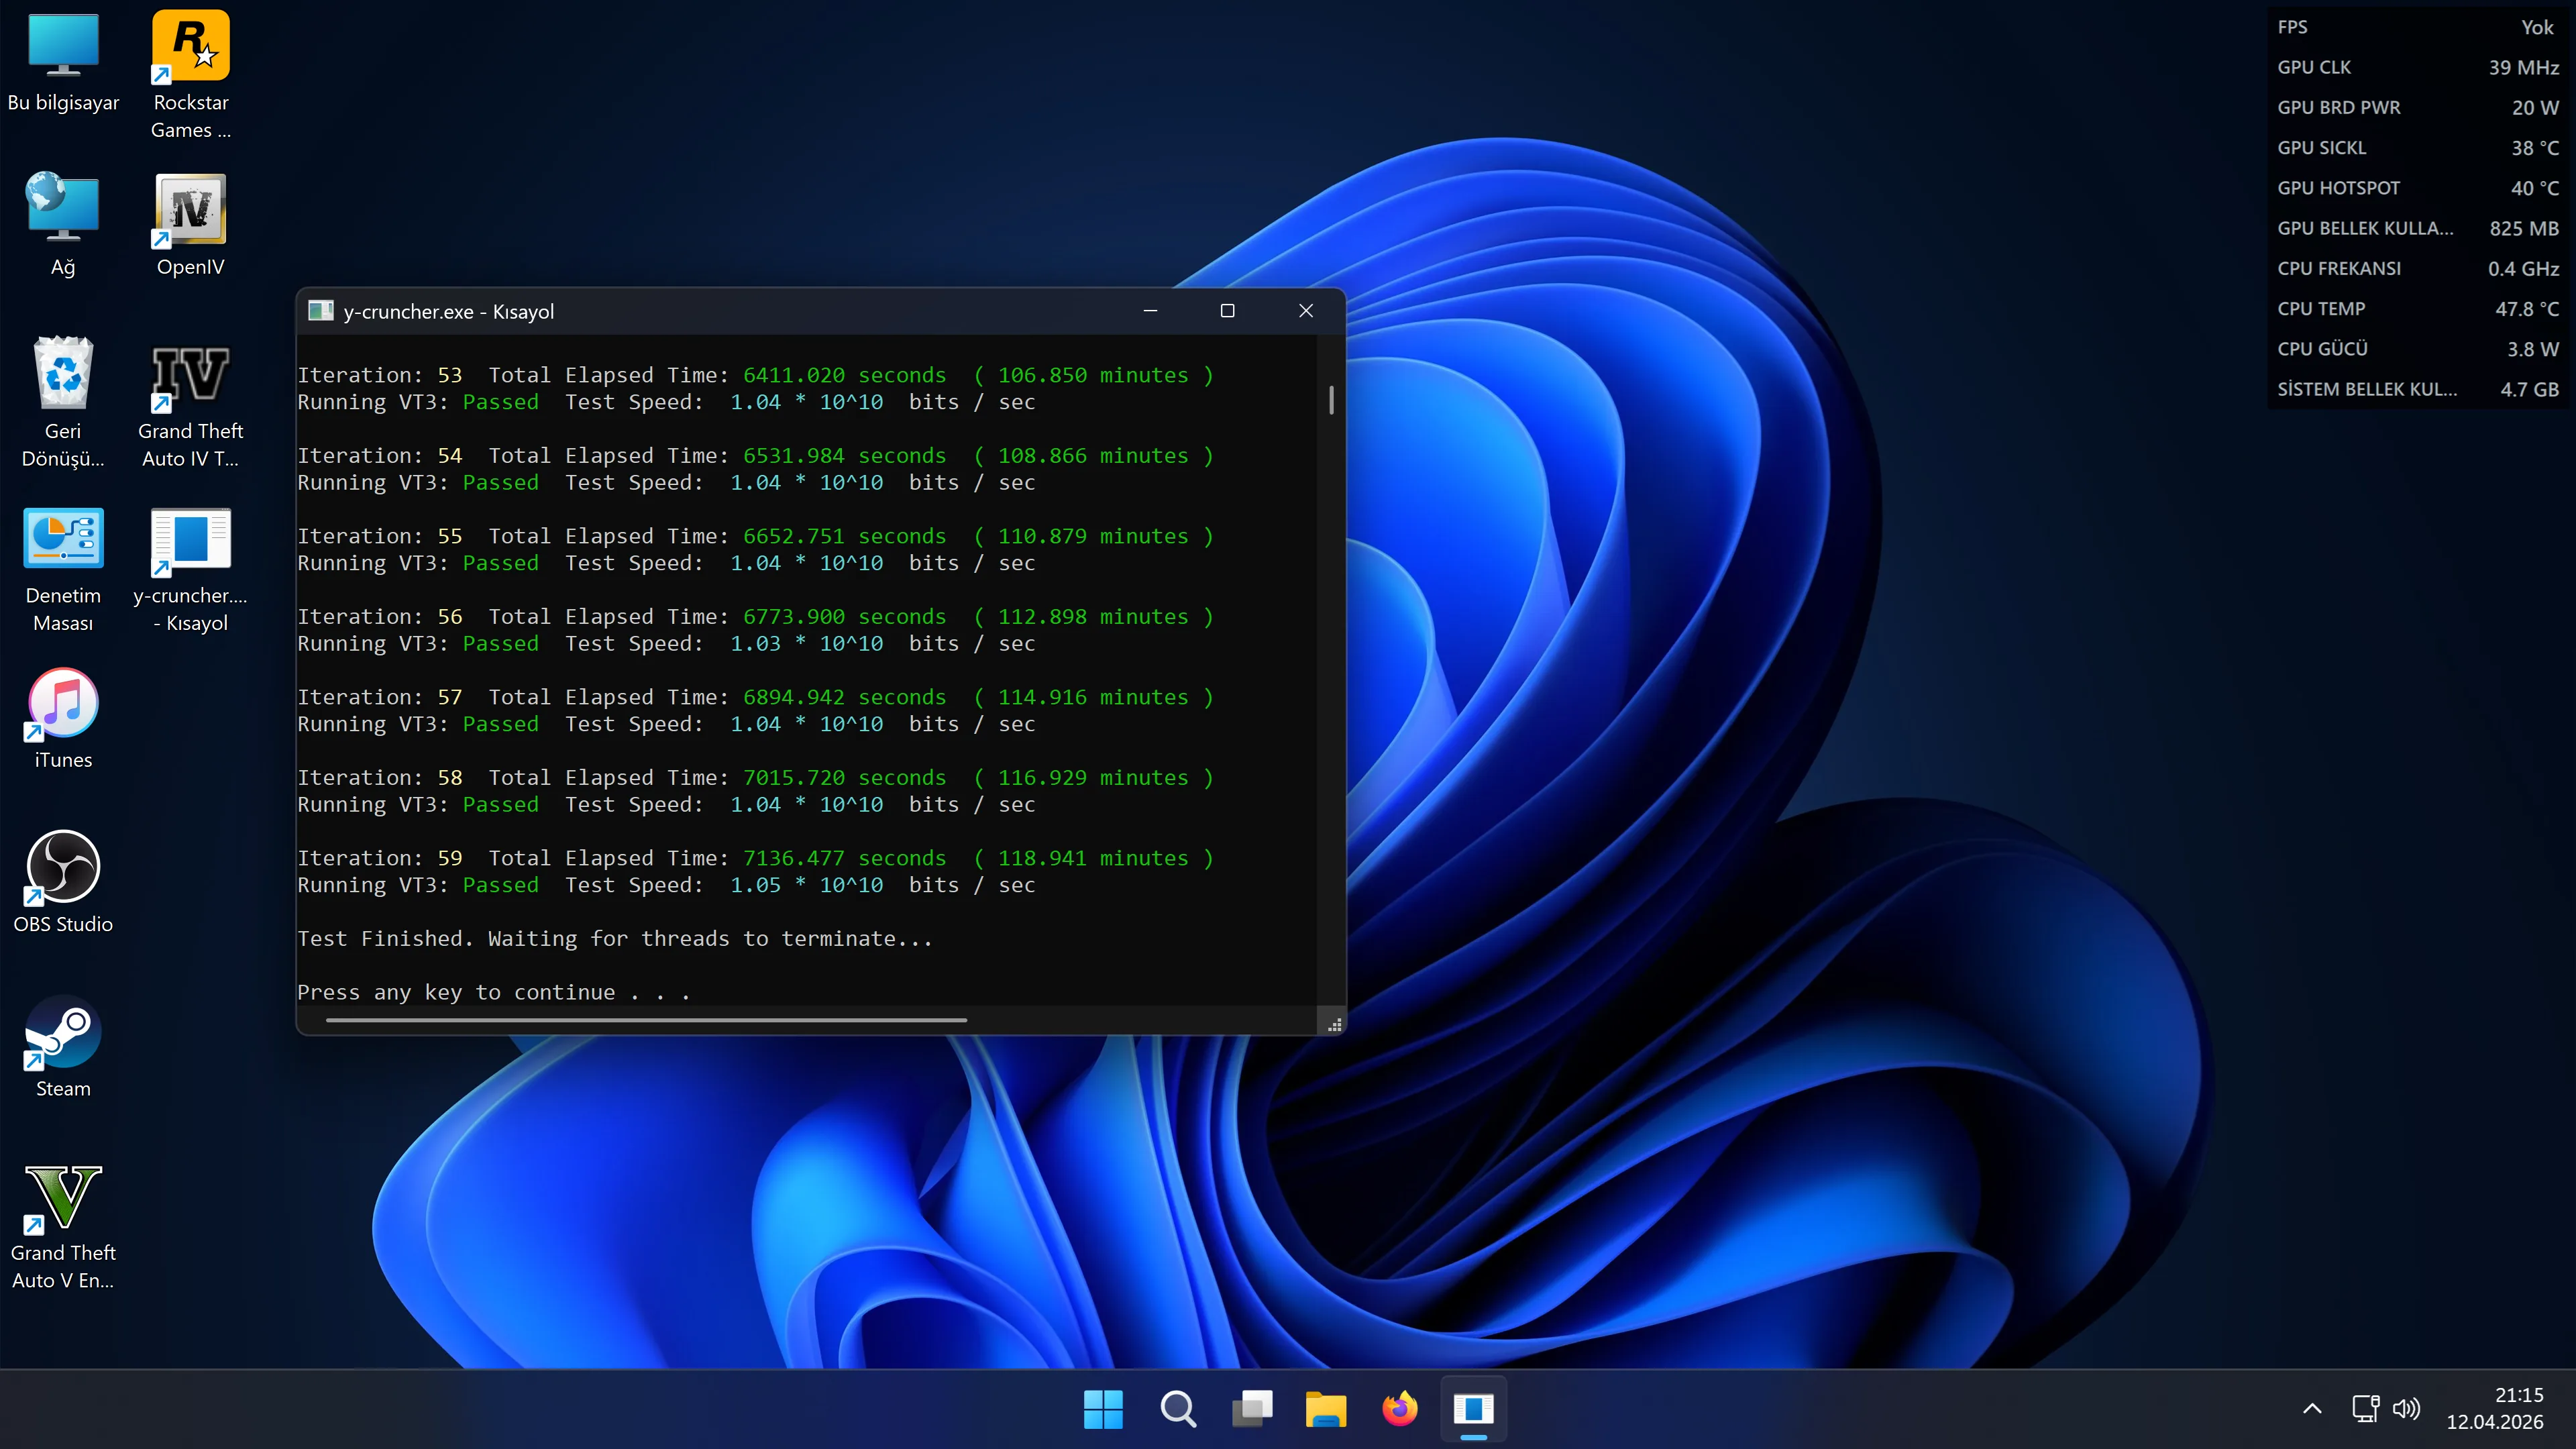This screenshot has width=2576, height=1449.
Task: Open Task View from the taskbar
Action: coord(1252,1409)
